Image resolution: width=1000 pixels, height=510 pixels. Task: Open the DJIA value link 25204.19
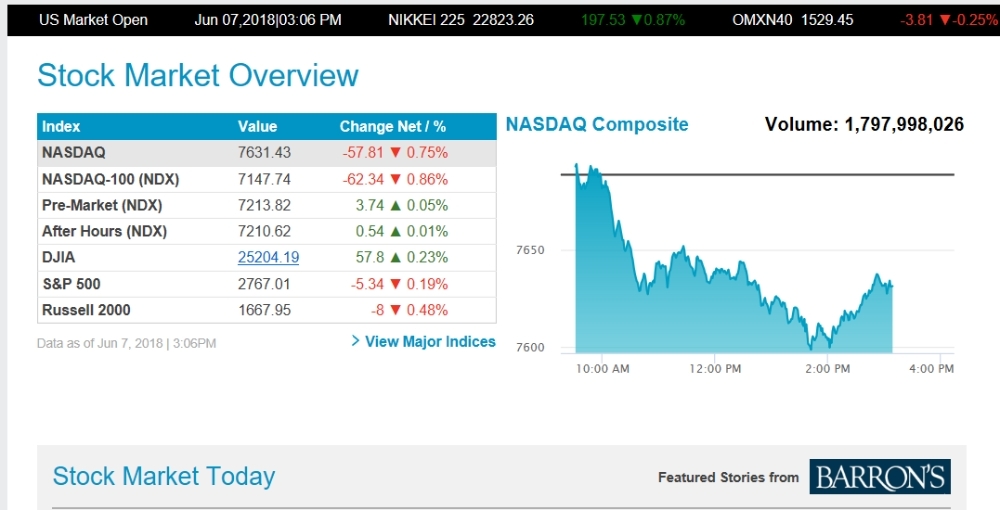(268, 257)
